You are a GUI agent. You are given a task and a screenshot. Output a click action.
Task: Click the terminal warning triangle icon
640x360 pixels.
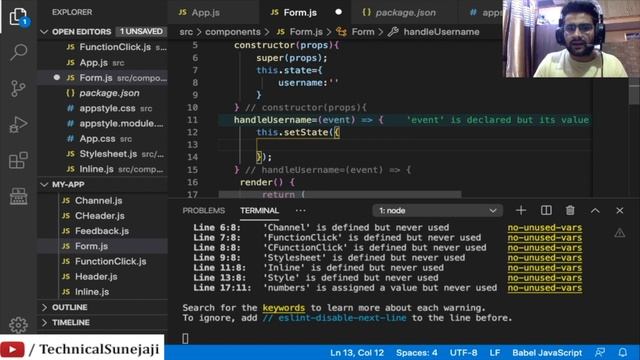click(620, 233)
